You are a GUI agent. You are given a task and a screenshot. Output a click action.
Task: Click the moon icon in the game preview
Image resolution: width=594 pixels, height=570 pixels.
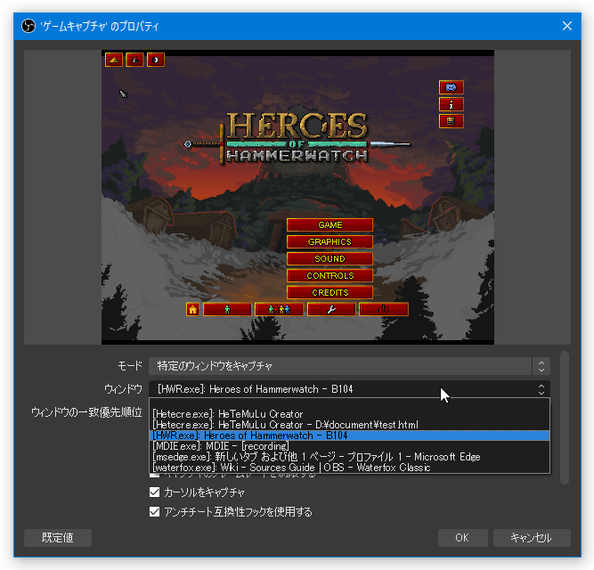[156, 60]
